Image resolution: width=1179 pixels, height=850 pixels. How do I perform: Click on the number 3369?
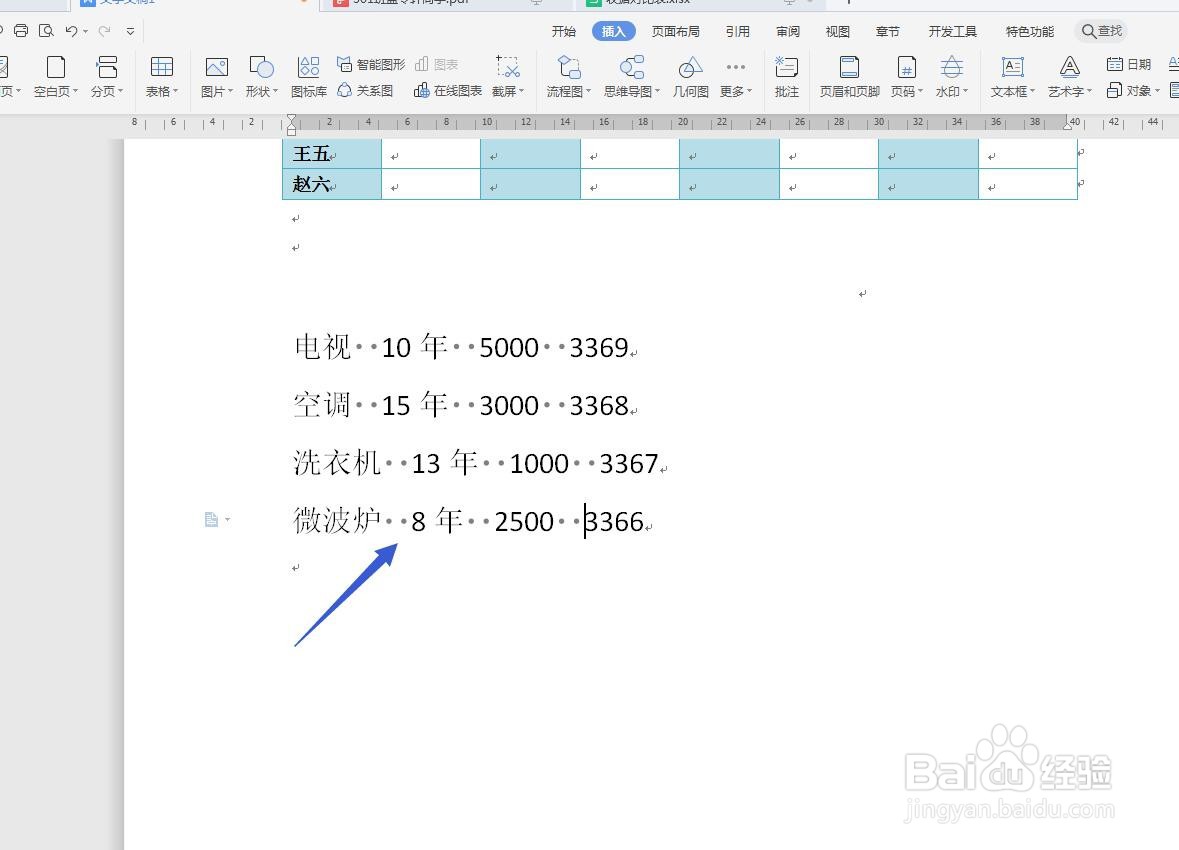599,348
